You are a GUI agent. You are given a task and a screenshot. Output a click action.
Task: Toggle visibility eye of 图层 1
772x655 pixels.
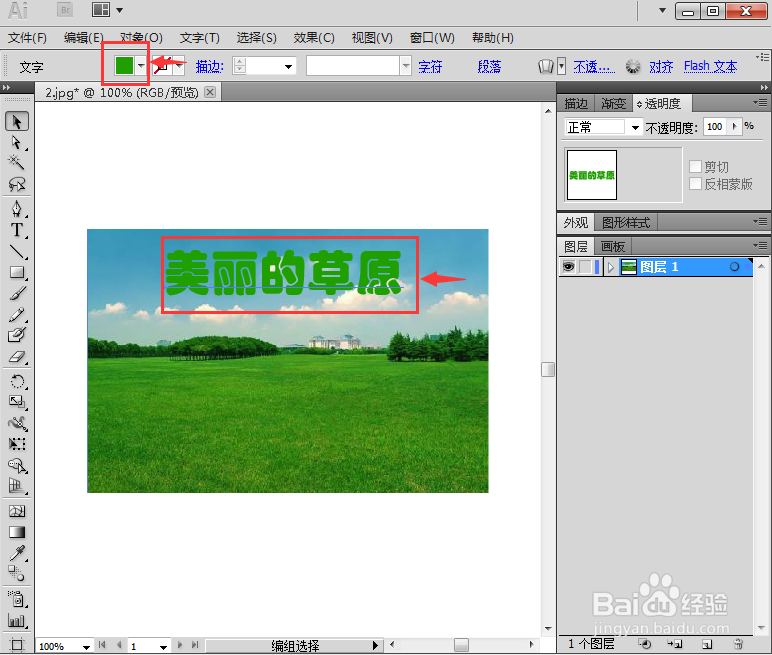pos(569,267)
